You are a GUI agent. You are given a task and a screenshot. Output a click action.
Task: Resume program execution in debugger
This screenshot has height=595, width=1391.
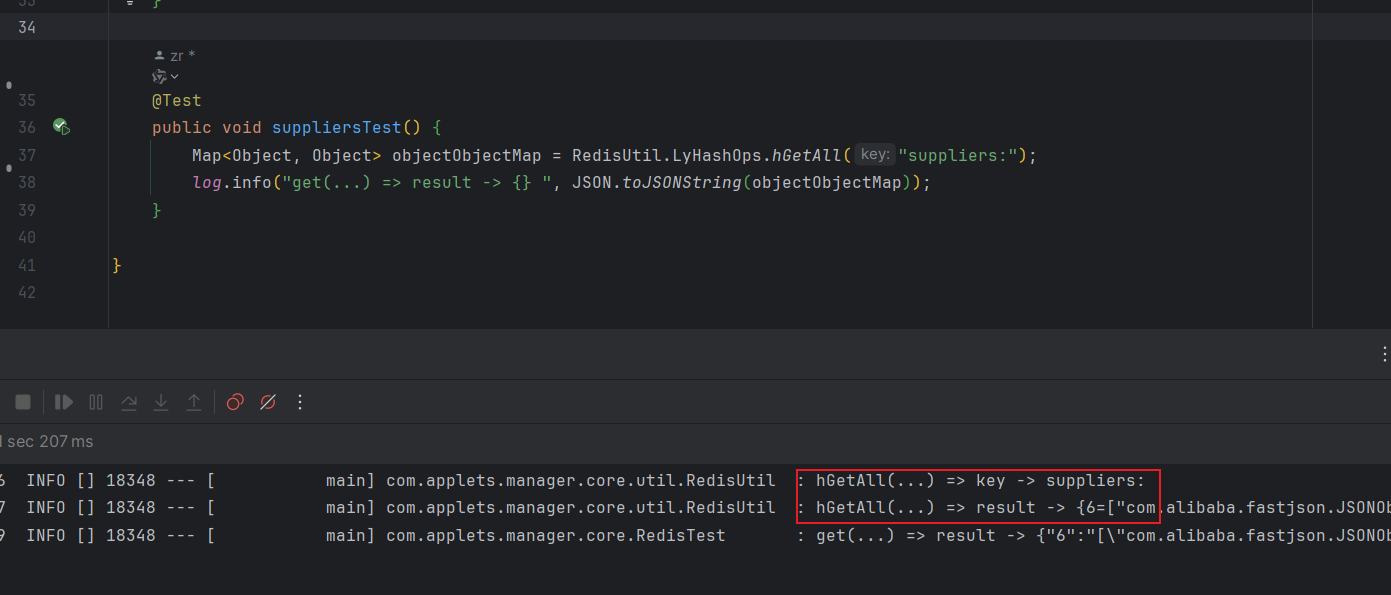64,402
